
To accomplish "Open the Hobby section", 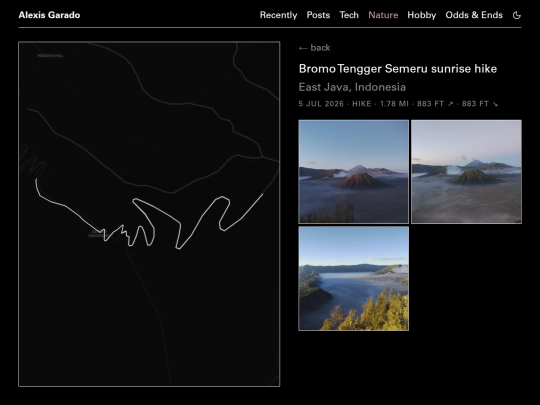I will [422, 15].
